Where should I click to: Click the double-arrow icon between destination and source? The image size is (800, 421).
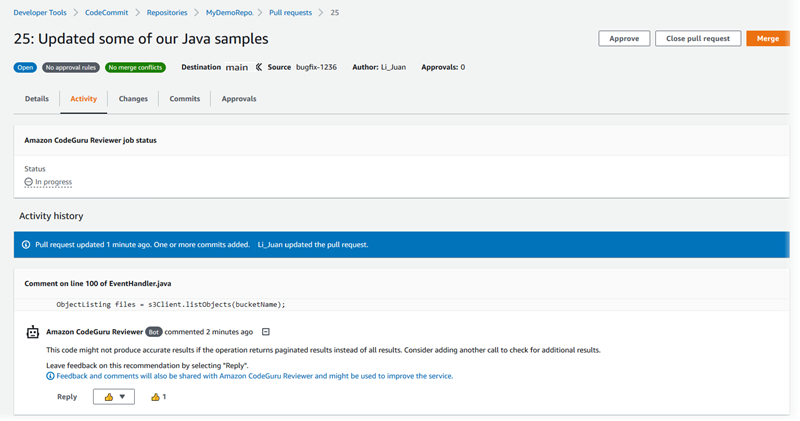click(259, 67)
